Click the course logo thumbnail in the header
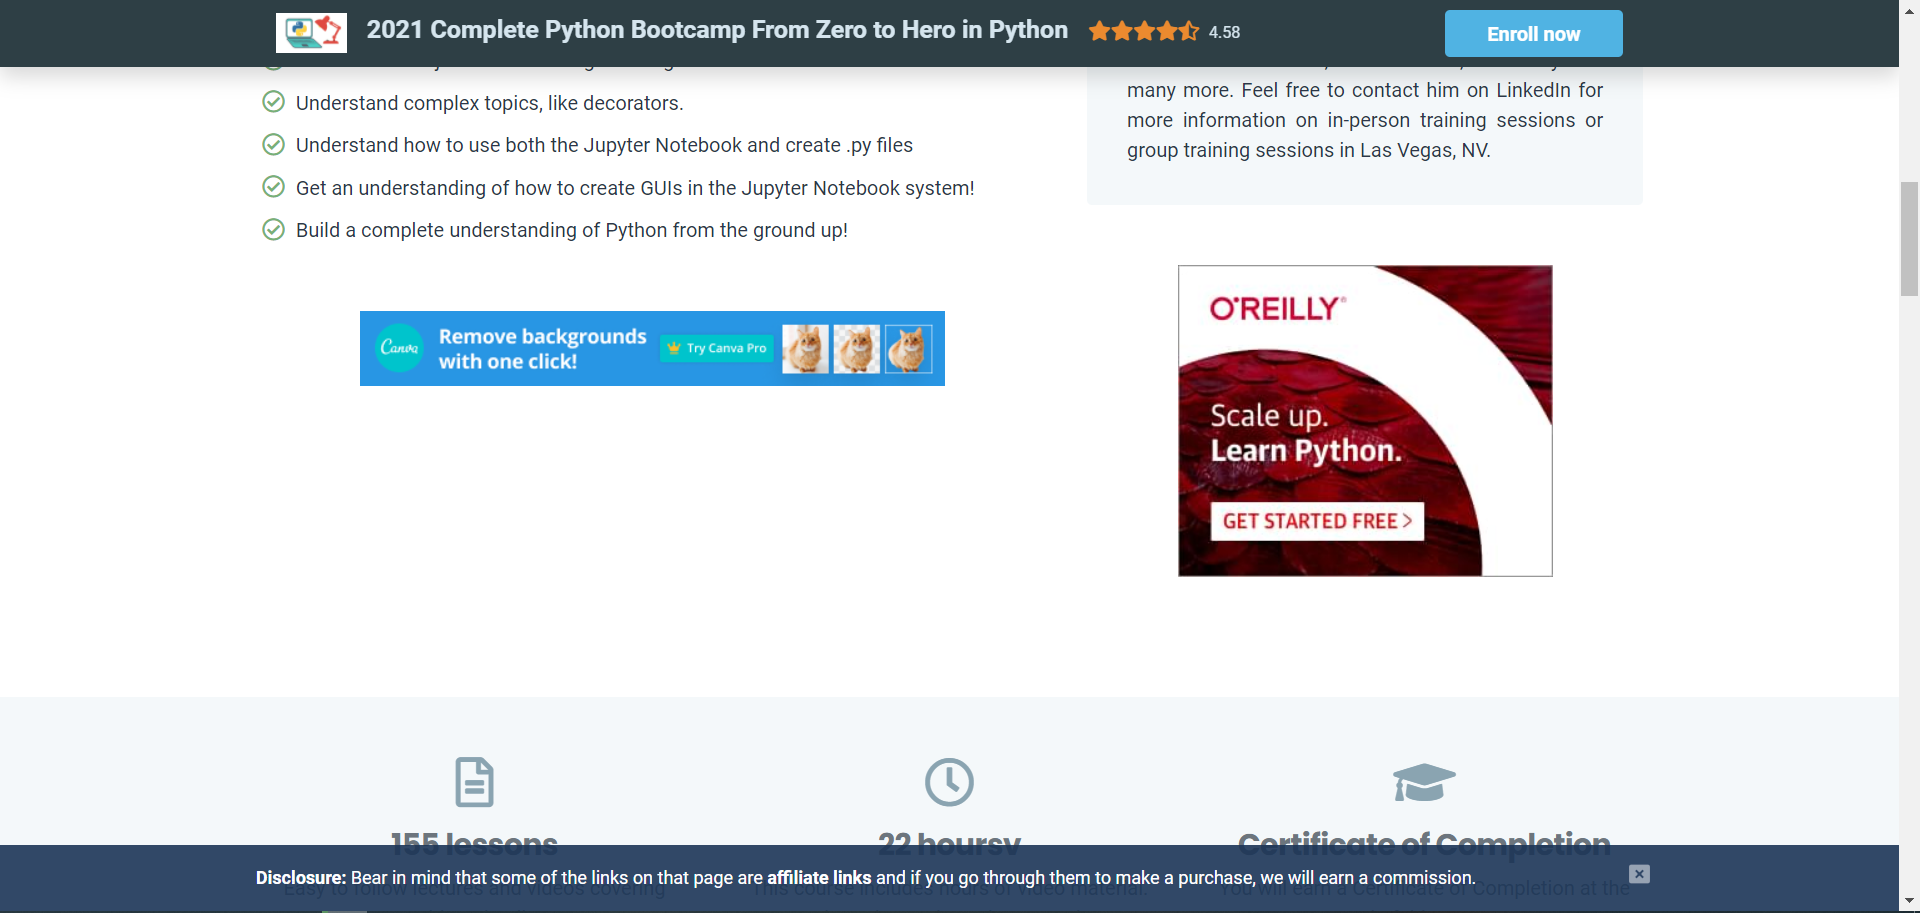This screenshot has height=913, width=1920. point(310,32)
